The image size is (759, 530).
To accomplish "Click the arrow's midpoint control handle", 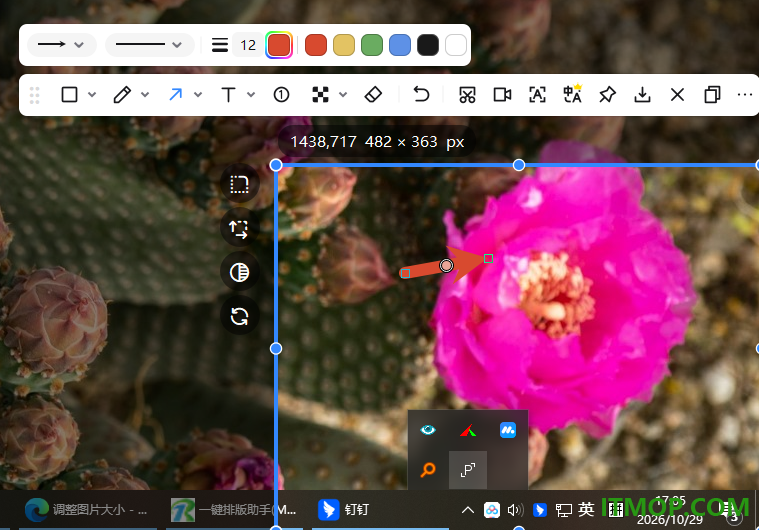I will point(446,265).
